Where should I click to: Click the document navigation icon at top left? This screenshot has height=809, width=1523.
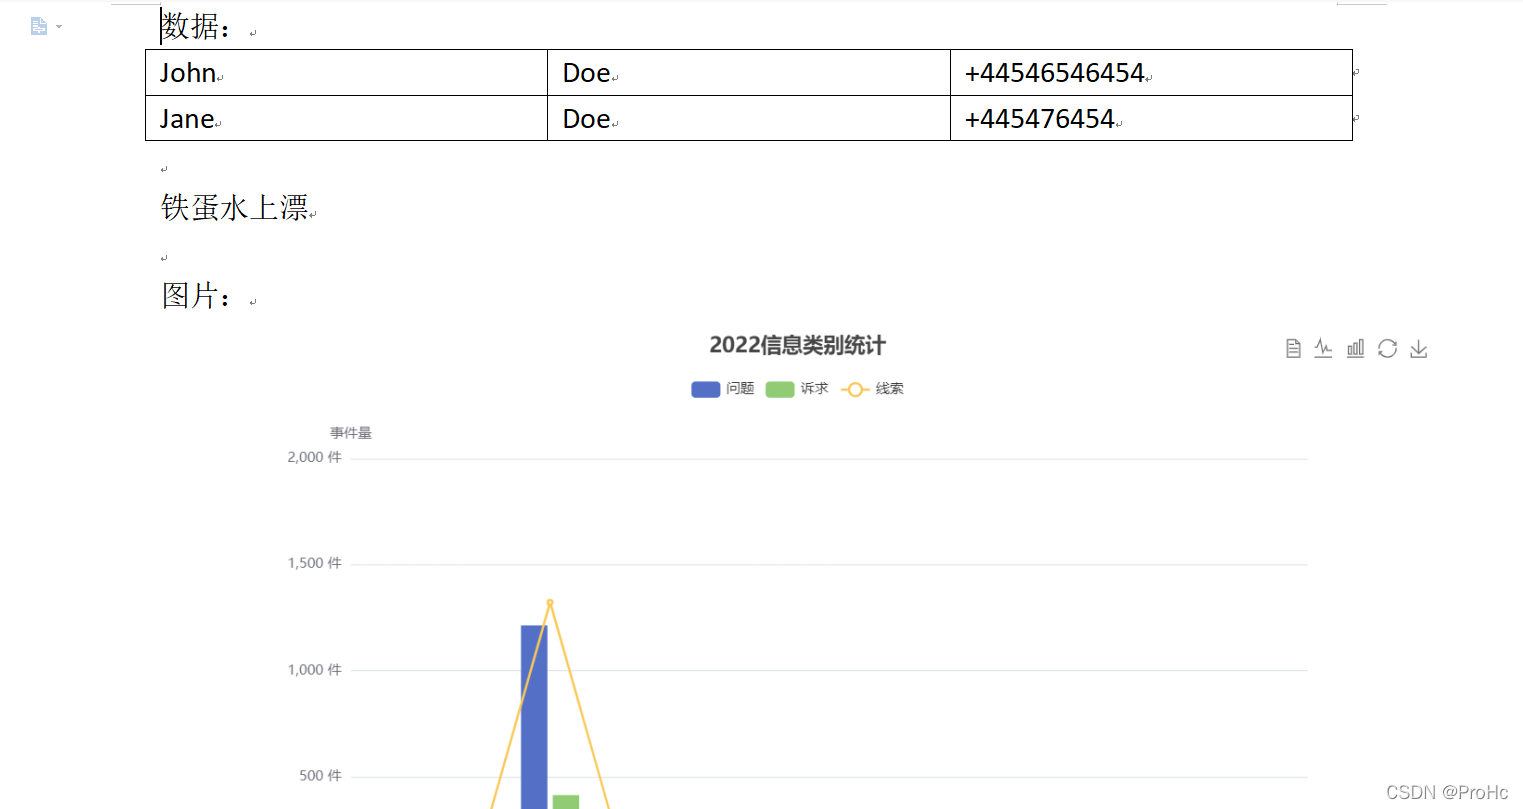click(x=39, y=26)
